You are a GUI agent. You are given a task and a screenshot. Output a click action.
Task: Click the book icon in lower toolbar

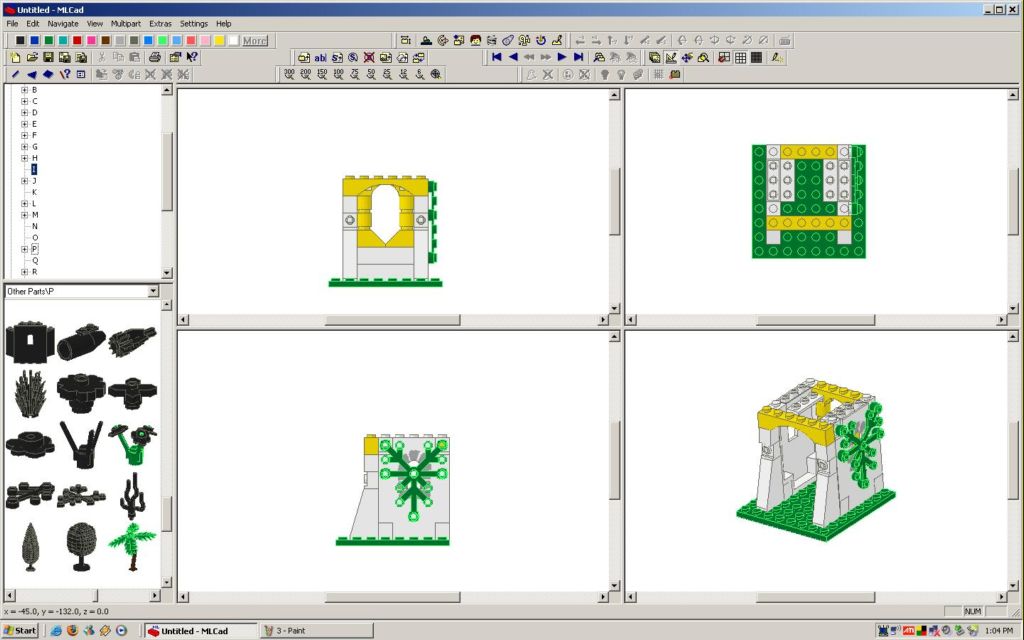[x=675, y=74]
